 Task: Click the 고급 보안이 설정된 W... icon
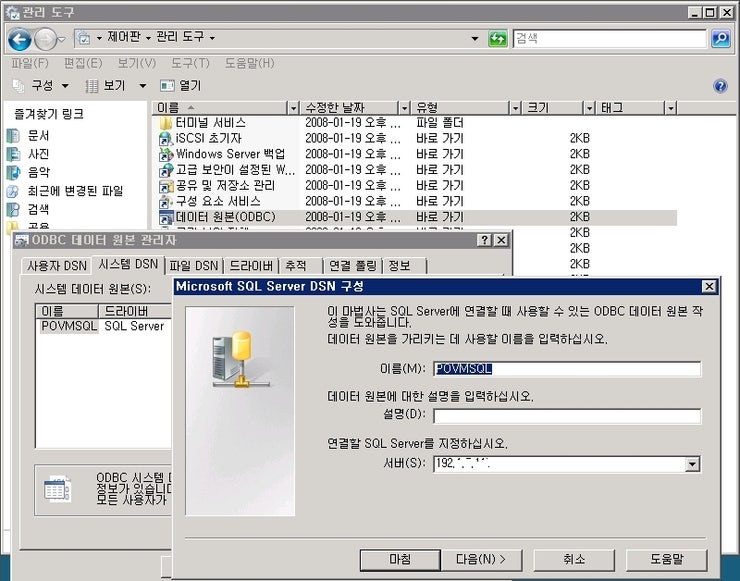(x=166, y=170)
